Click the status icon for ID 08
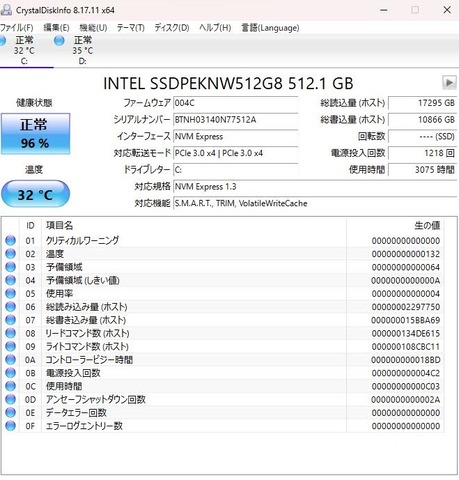 coord(11,333)
